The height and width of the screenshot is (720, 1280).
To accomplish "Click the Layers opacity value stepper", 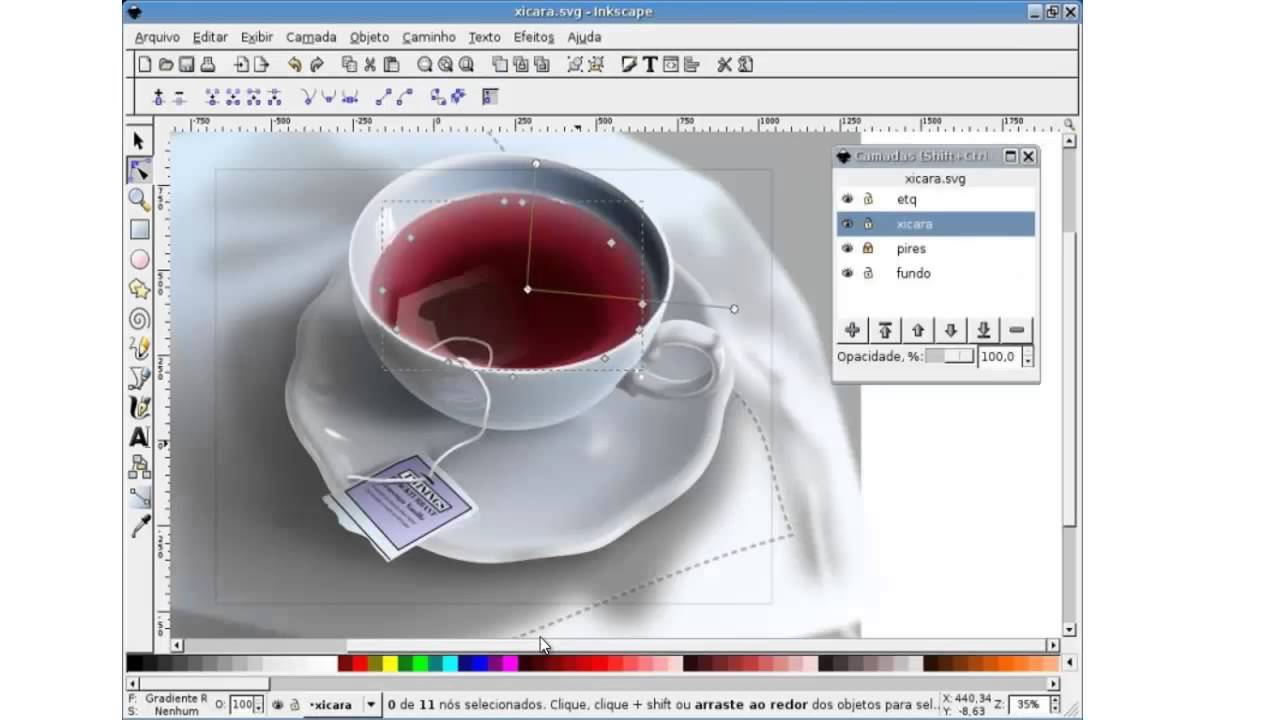I will [x=1028, y=357].
